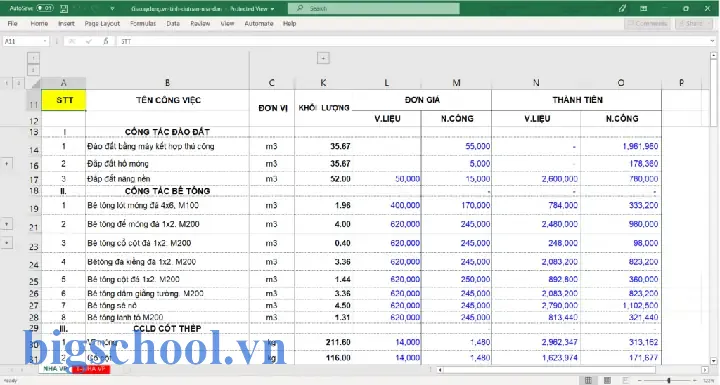Open the Formulas tab
The width and height of the screenshot is (720, 385).
143,23
